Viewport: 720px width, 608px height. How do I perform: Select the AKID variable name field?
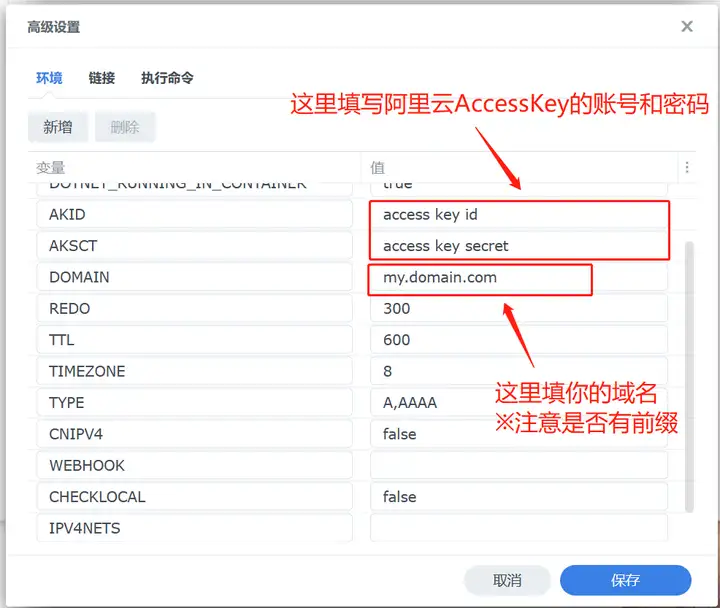coord(194,214)
